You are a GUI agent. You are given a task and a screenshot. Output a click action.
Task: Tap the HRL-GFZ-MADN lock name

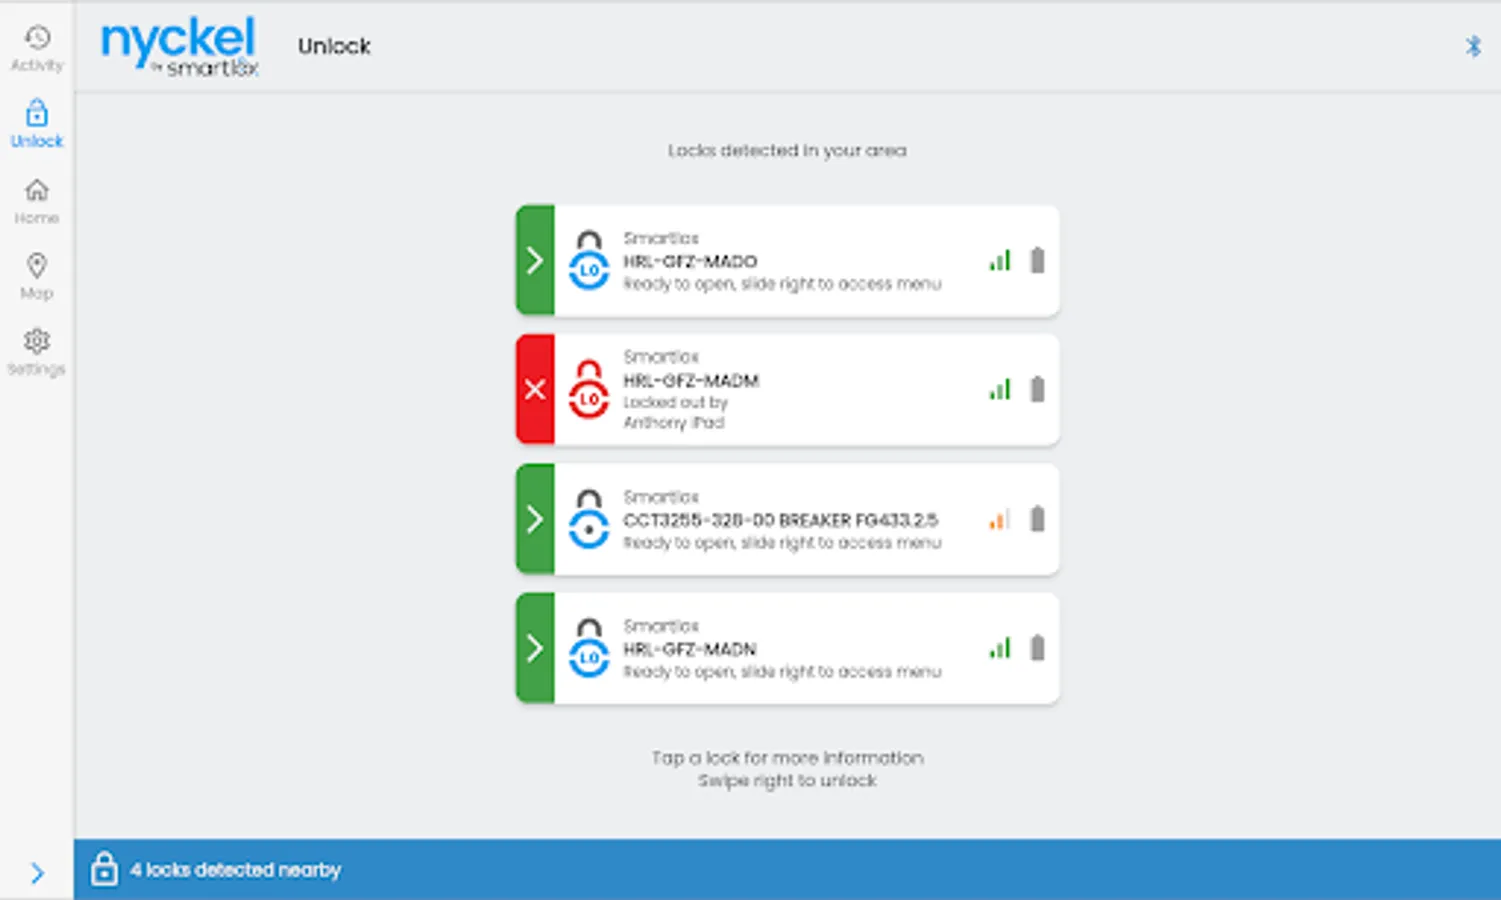pyautogui.click(x=690, y=649)
